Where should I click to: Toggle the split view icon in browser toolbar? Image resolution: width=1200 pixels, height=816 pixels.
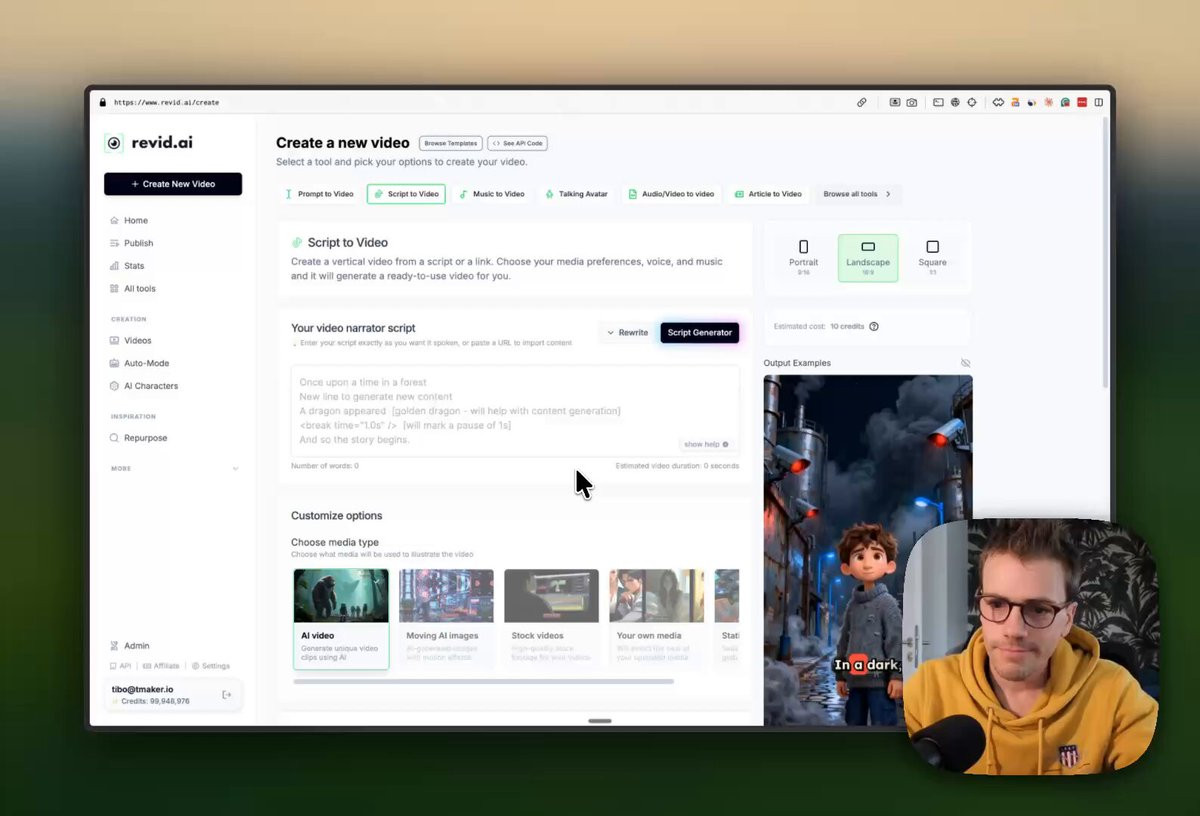pos(1098,102)
